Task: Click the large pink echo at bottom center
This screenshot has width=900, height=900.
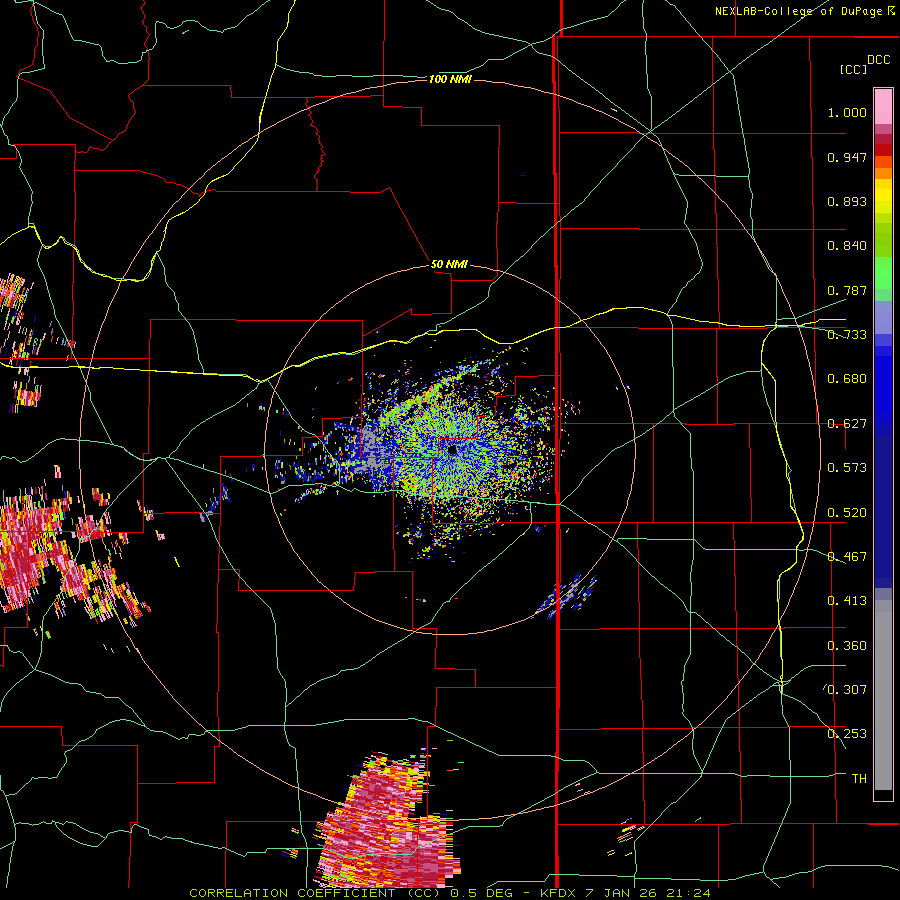Action: pyautogui.click(x=388, y=821)
